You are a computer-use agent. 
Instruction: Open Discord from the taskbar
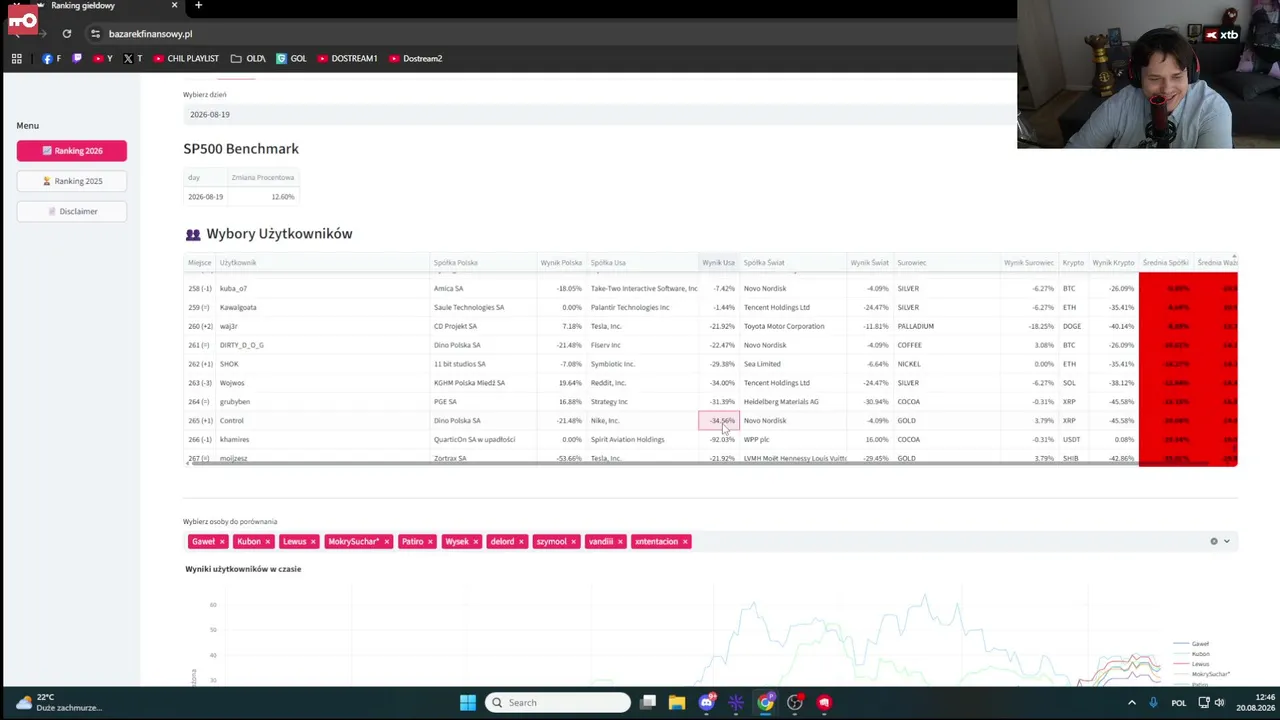point(706,703)
